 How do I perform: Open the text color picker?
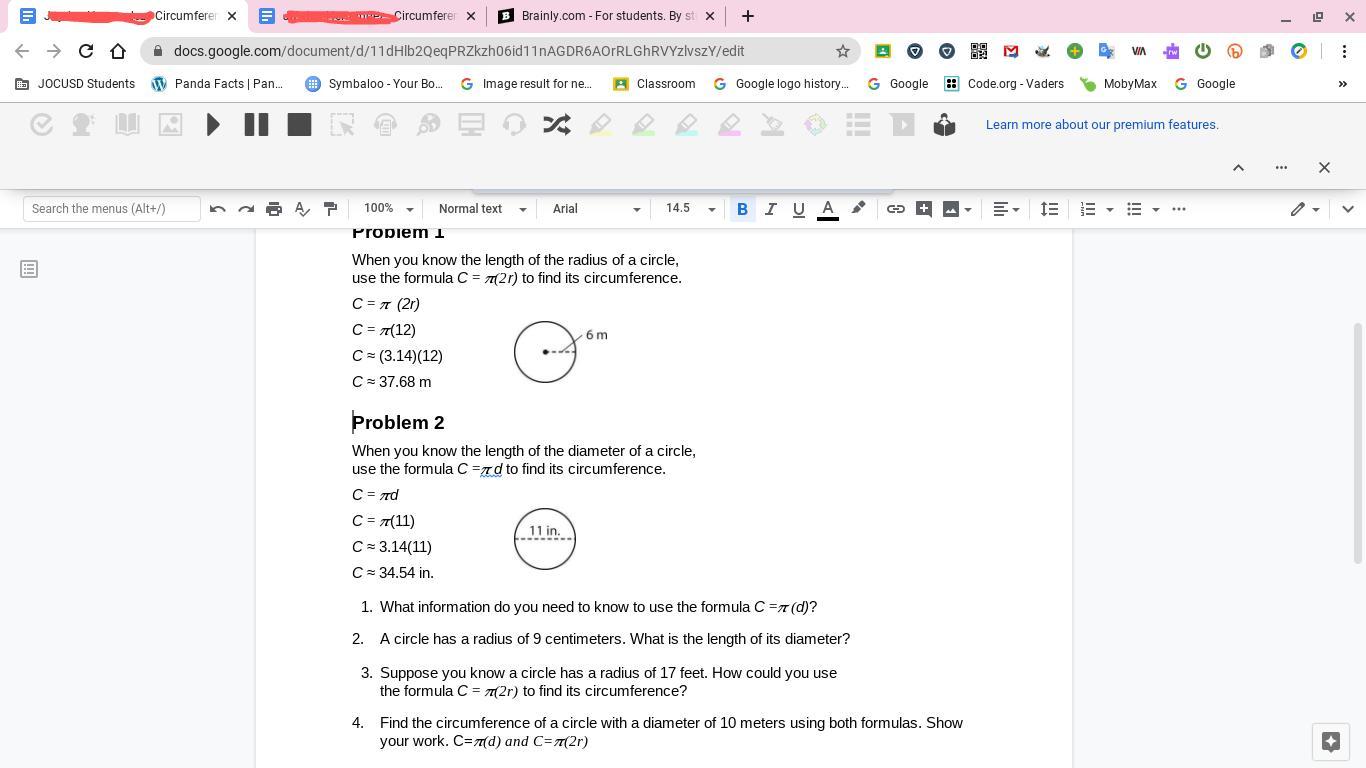tap(828, 209)
